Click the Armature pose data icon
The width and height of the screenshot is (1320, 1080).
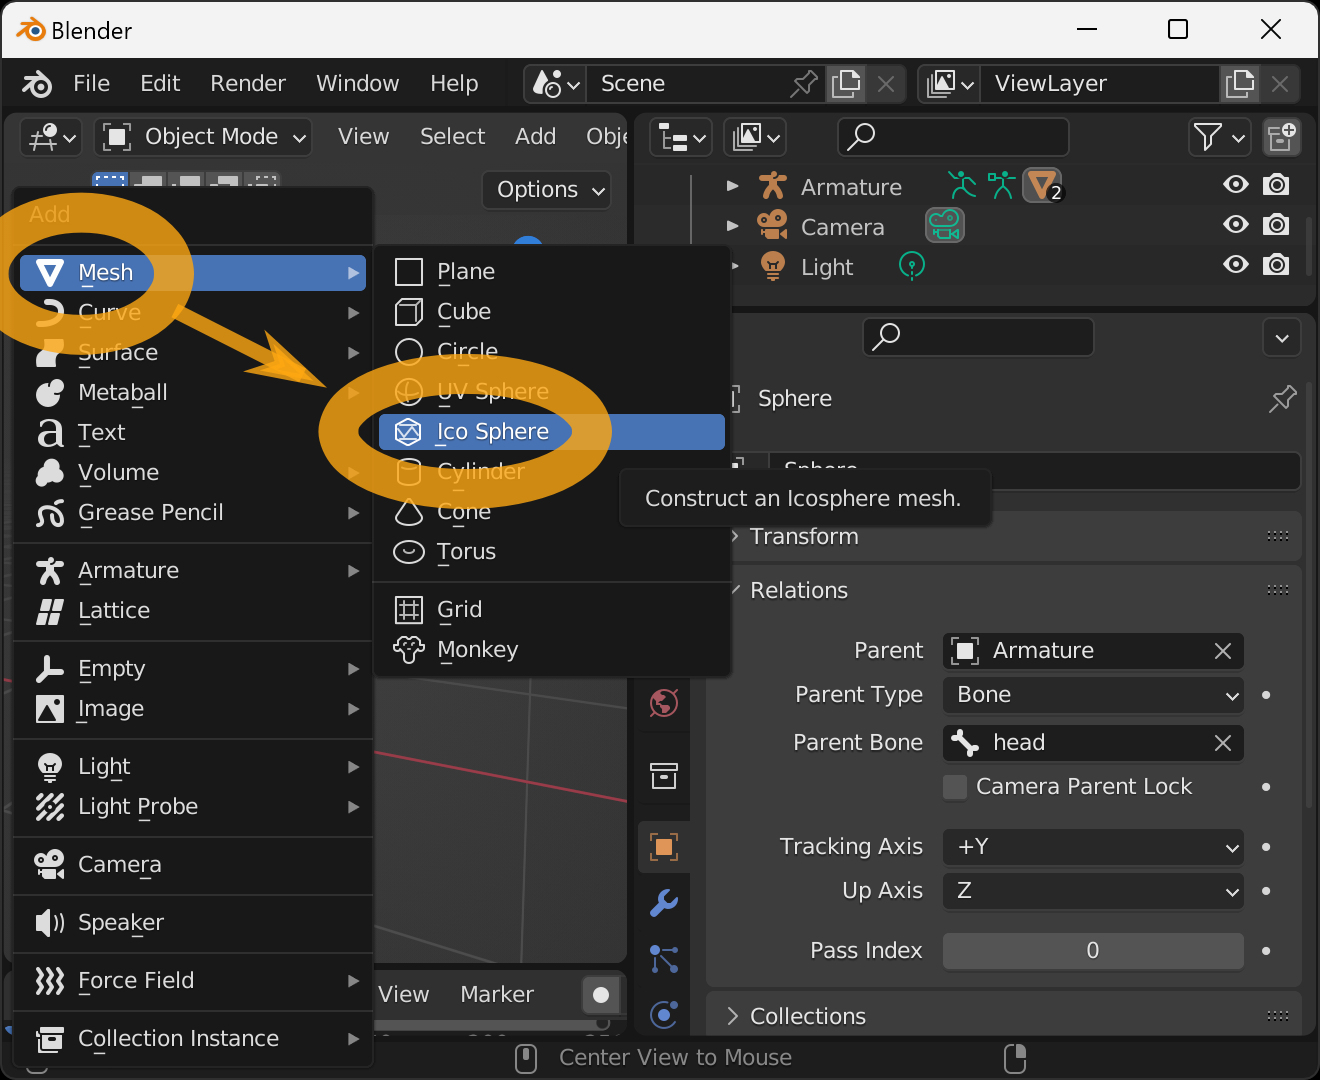point(962,186)
